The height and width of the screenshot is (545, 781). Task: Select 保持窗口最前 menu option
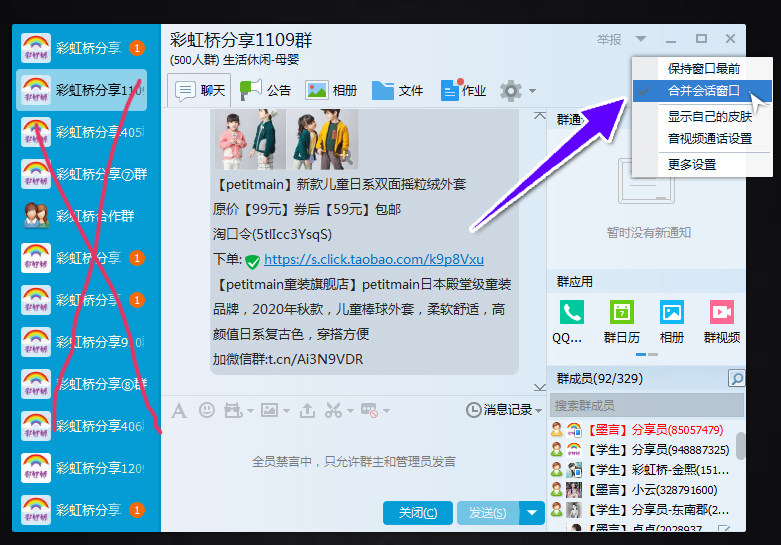click(703, 68)
